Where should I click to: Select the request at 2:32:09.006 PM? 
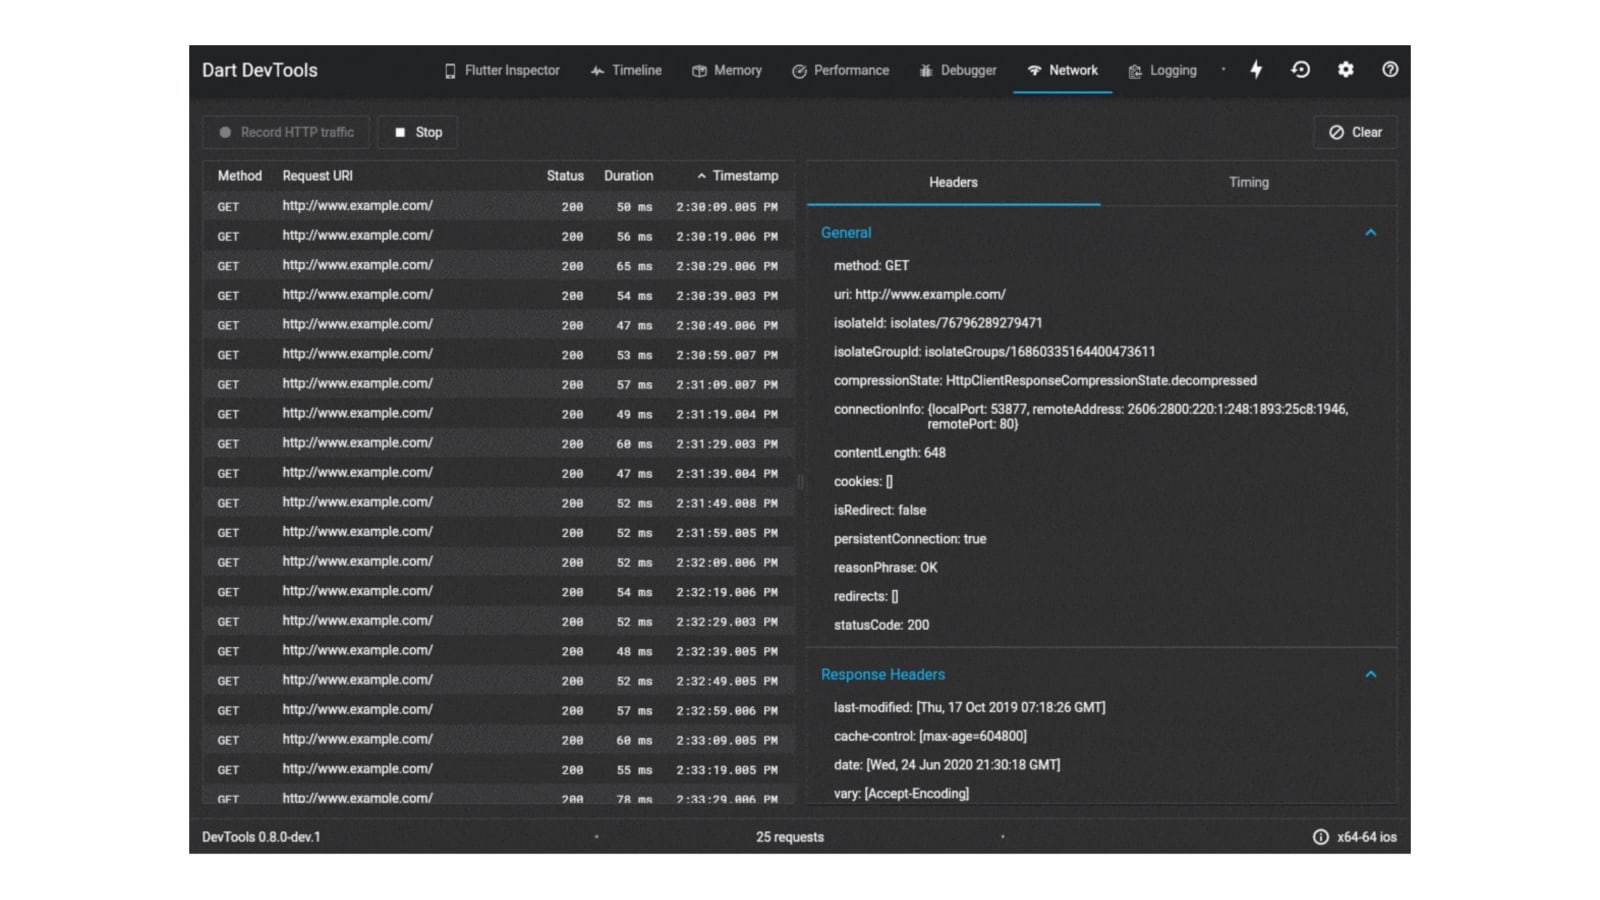(499, 562)
